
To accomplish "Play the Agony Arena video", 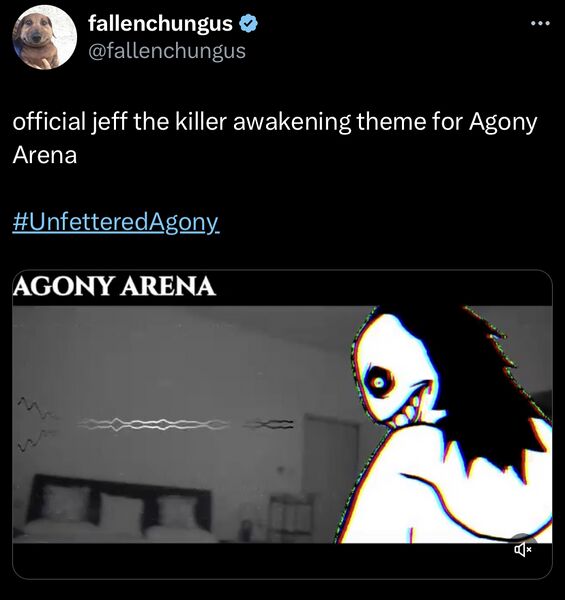I will click(x=282, y=424).
